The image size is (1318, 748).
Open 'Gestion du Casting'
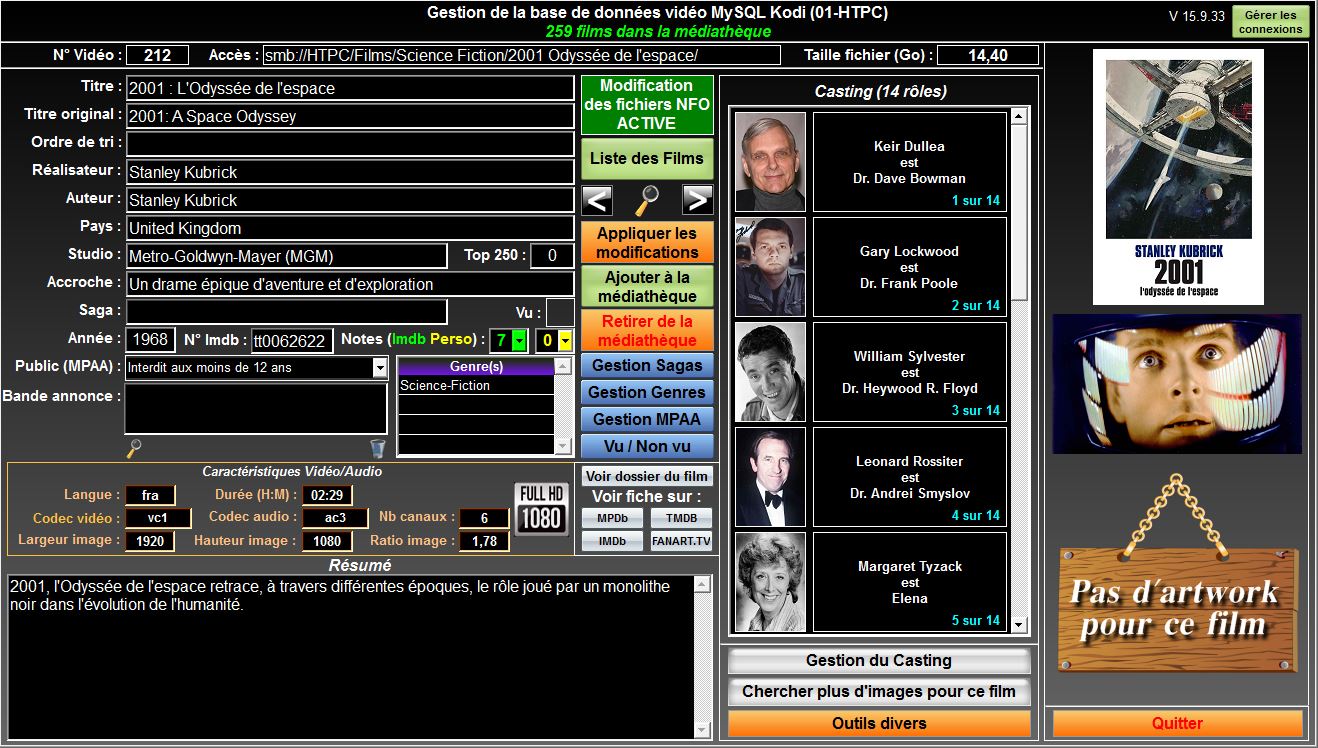[x=879, y=661]
